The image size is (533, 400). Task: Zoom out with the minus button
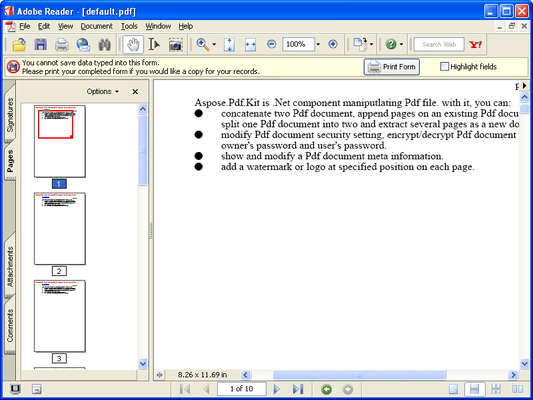[x=271, y=44]
